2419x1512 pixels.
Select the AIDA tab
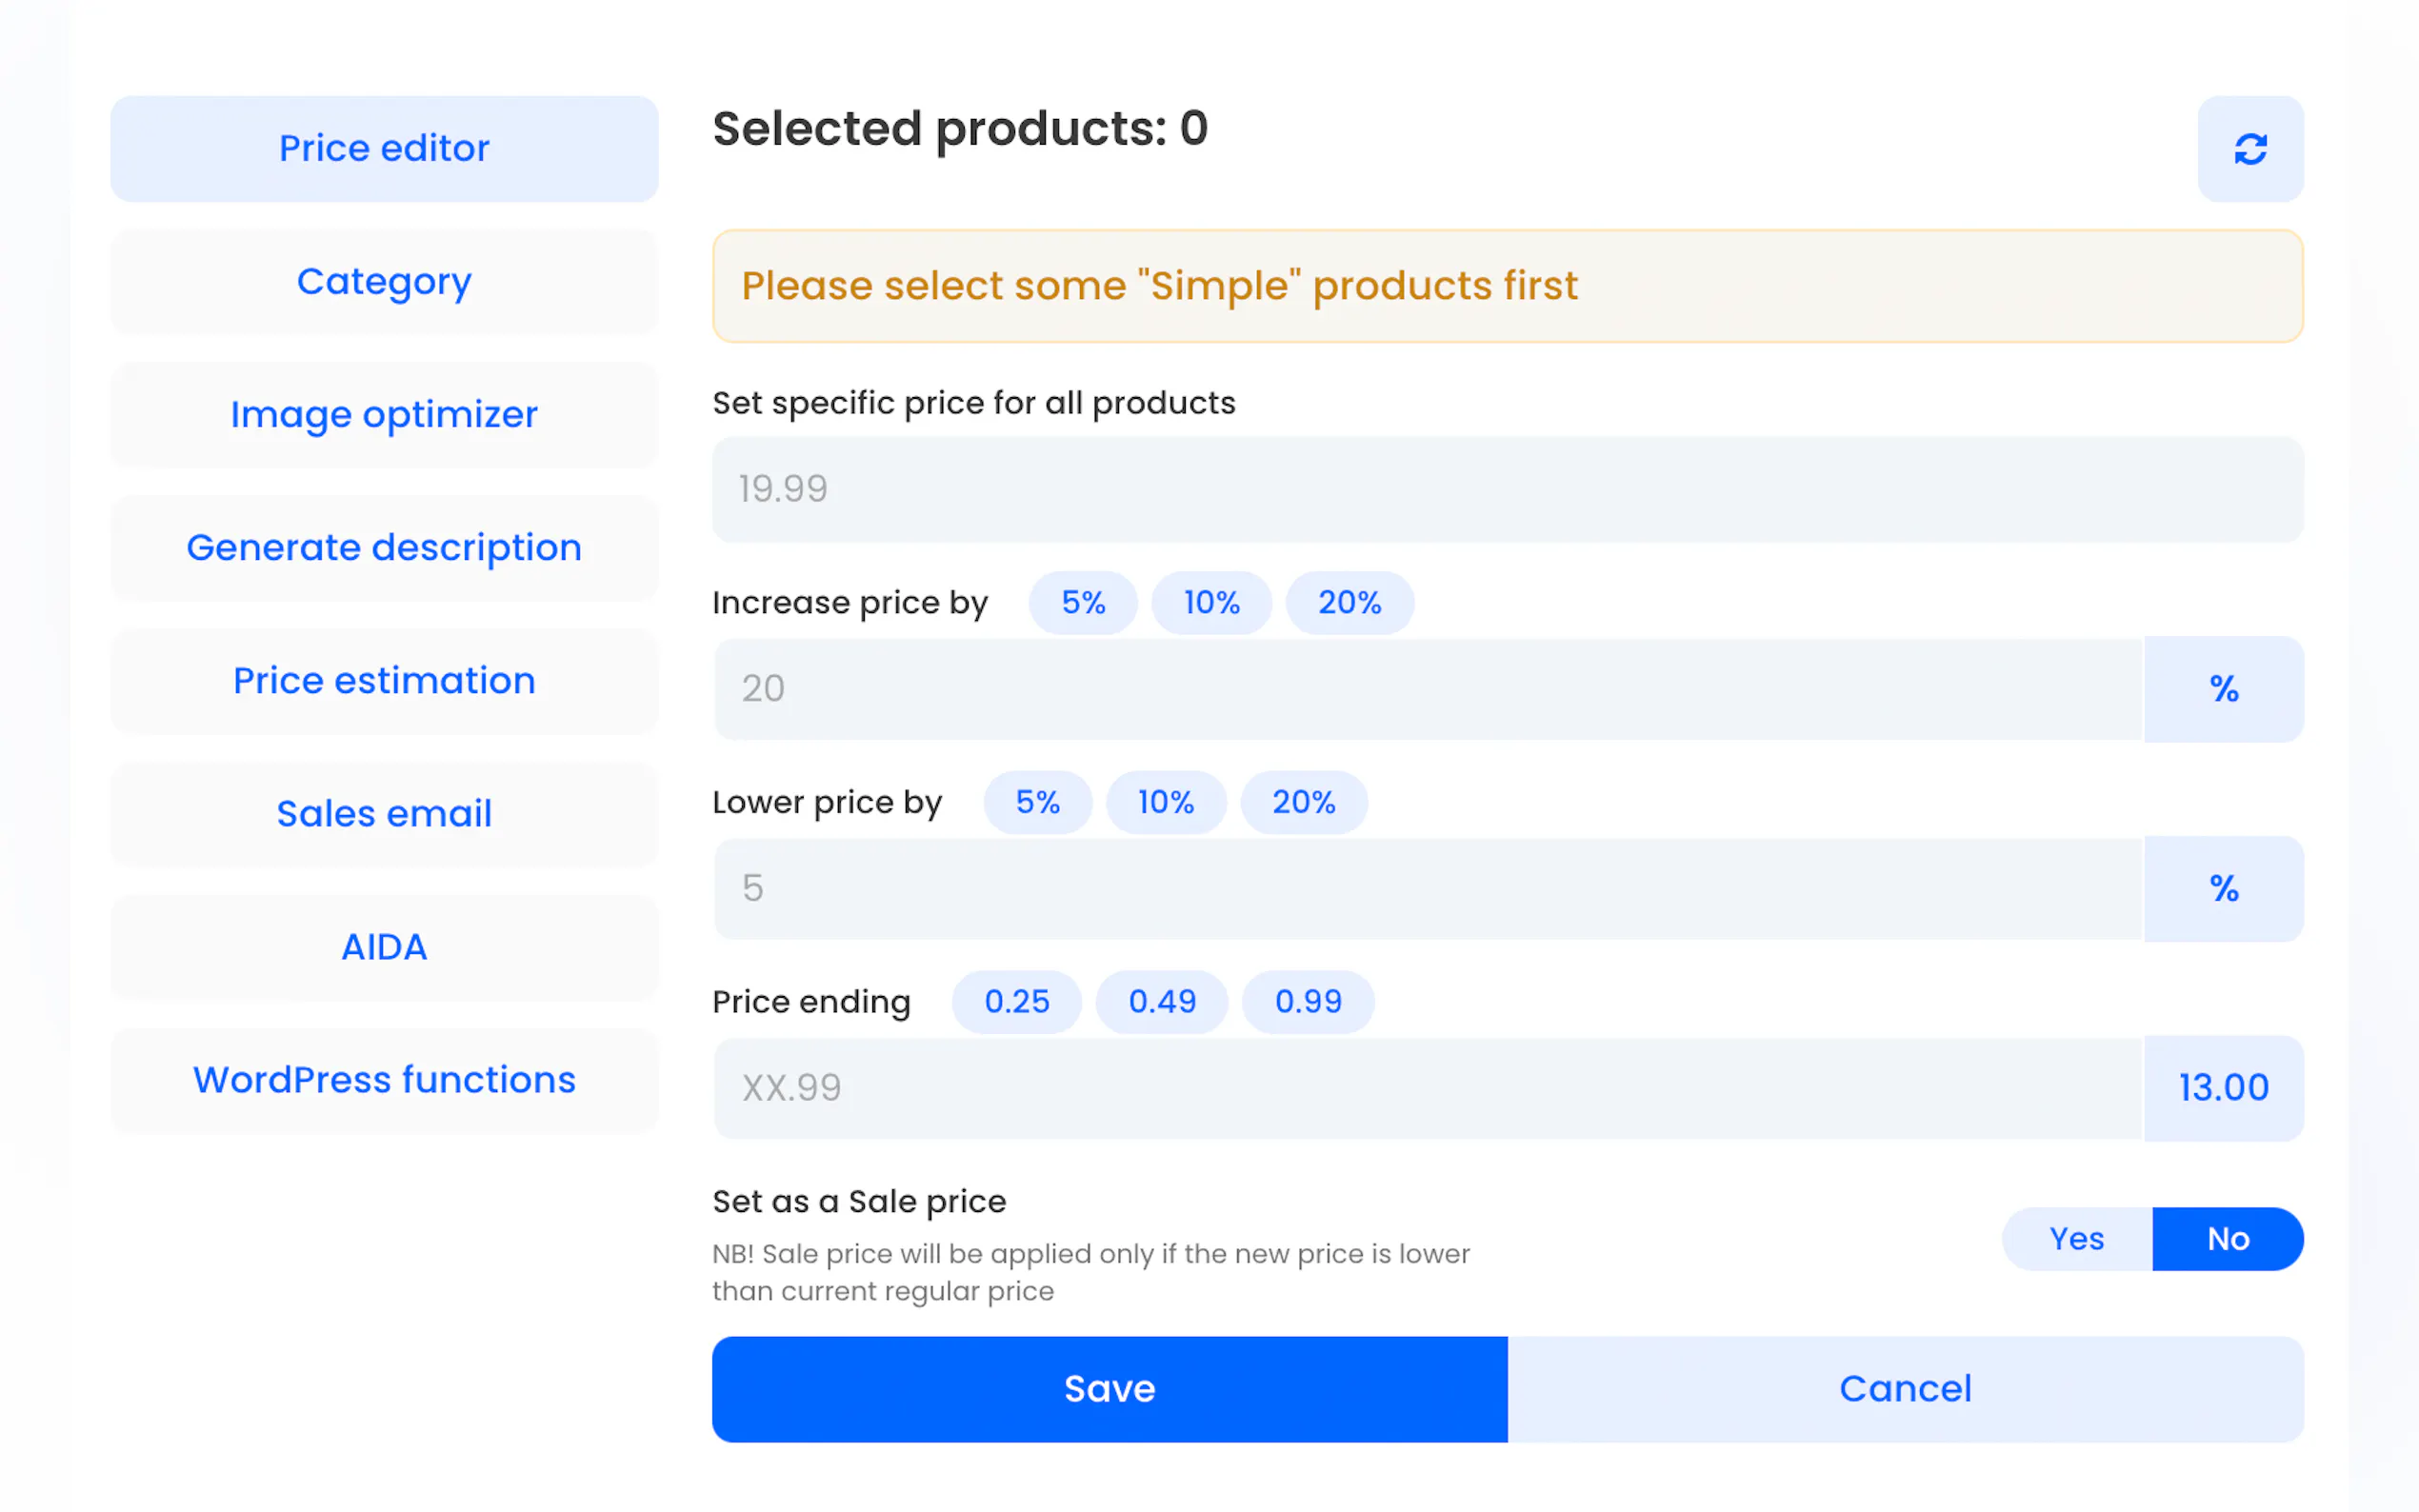[384, 947]
